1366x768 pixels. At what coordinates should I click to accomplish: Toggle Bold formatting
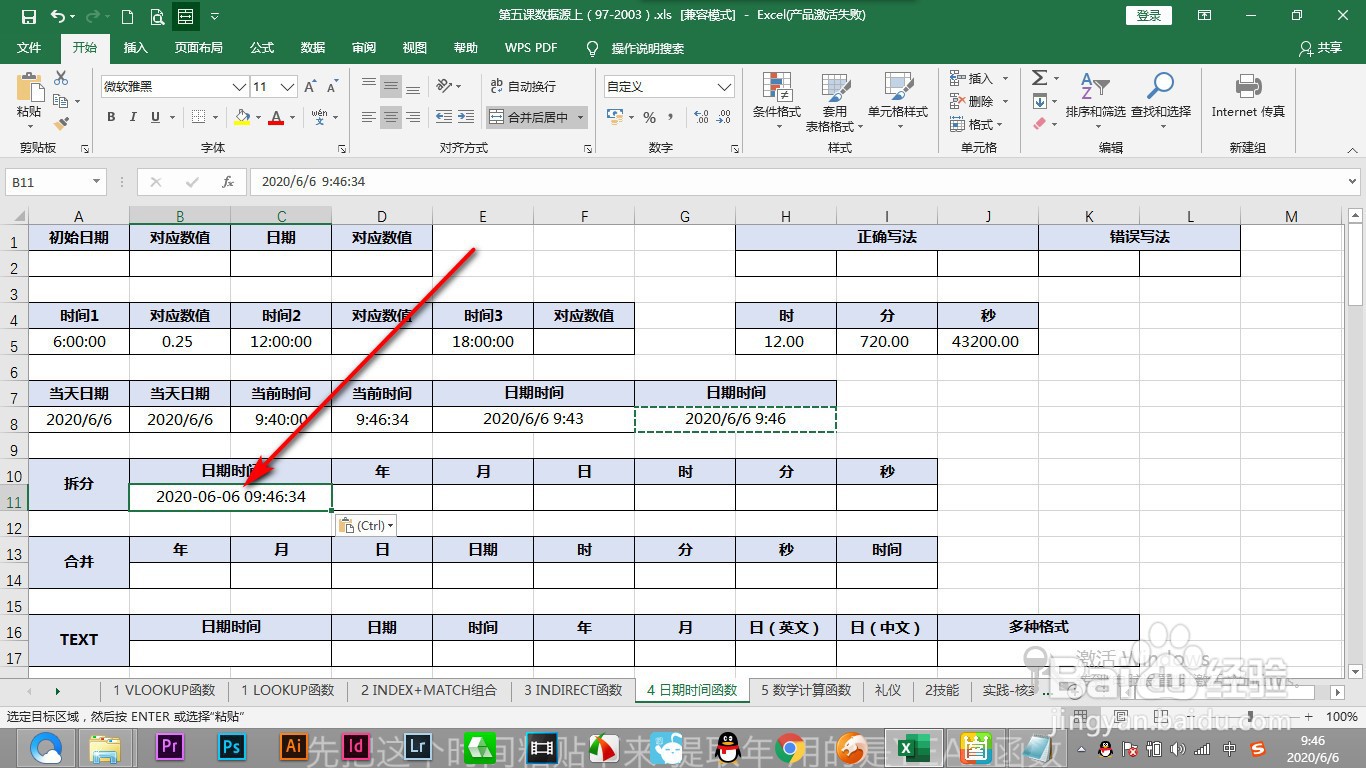111,117
